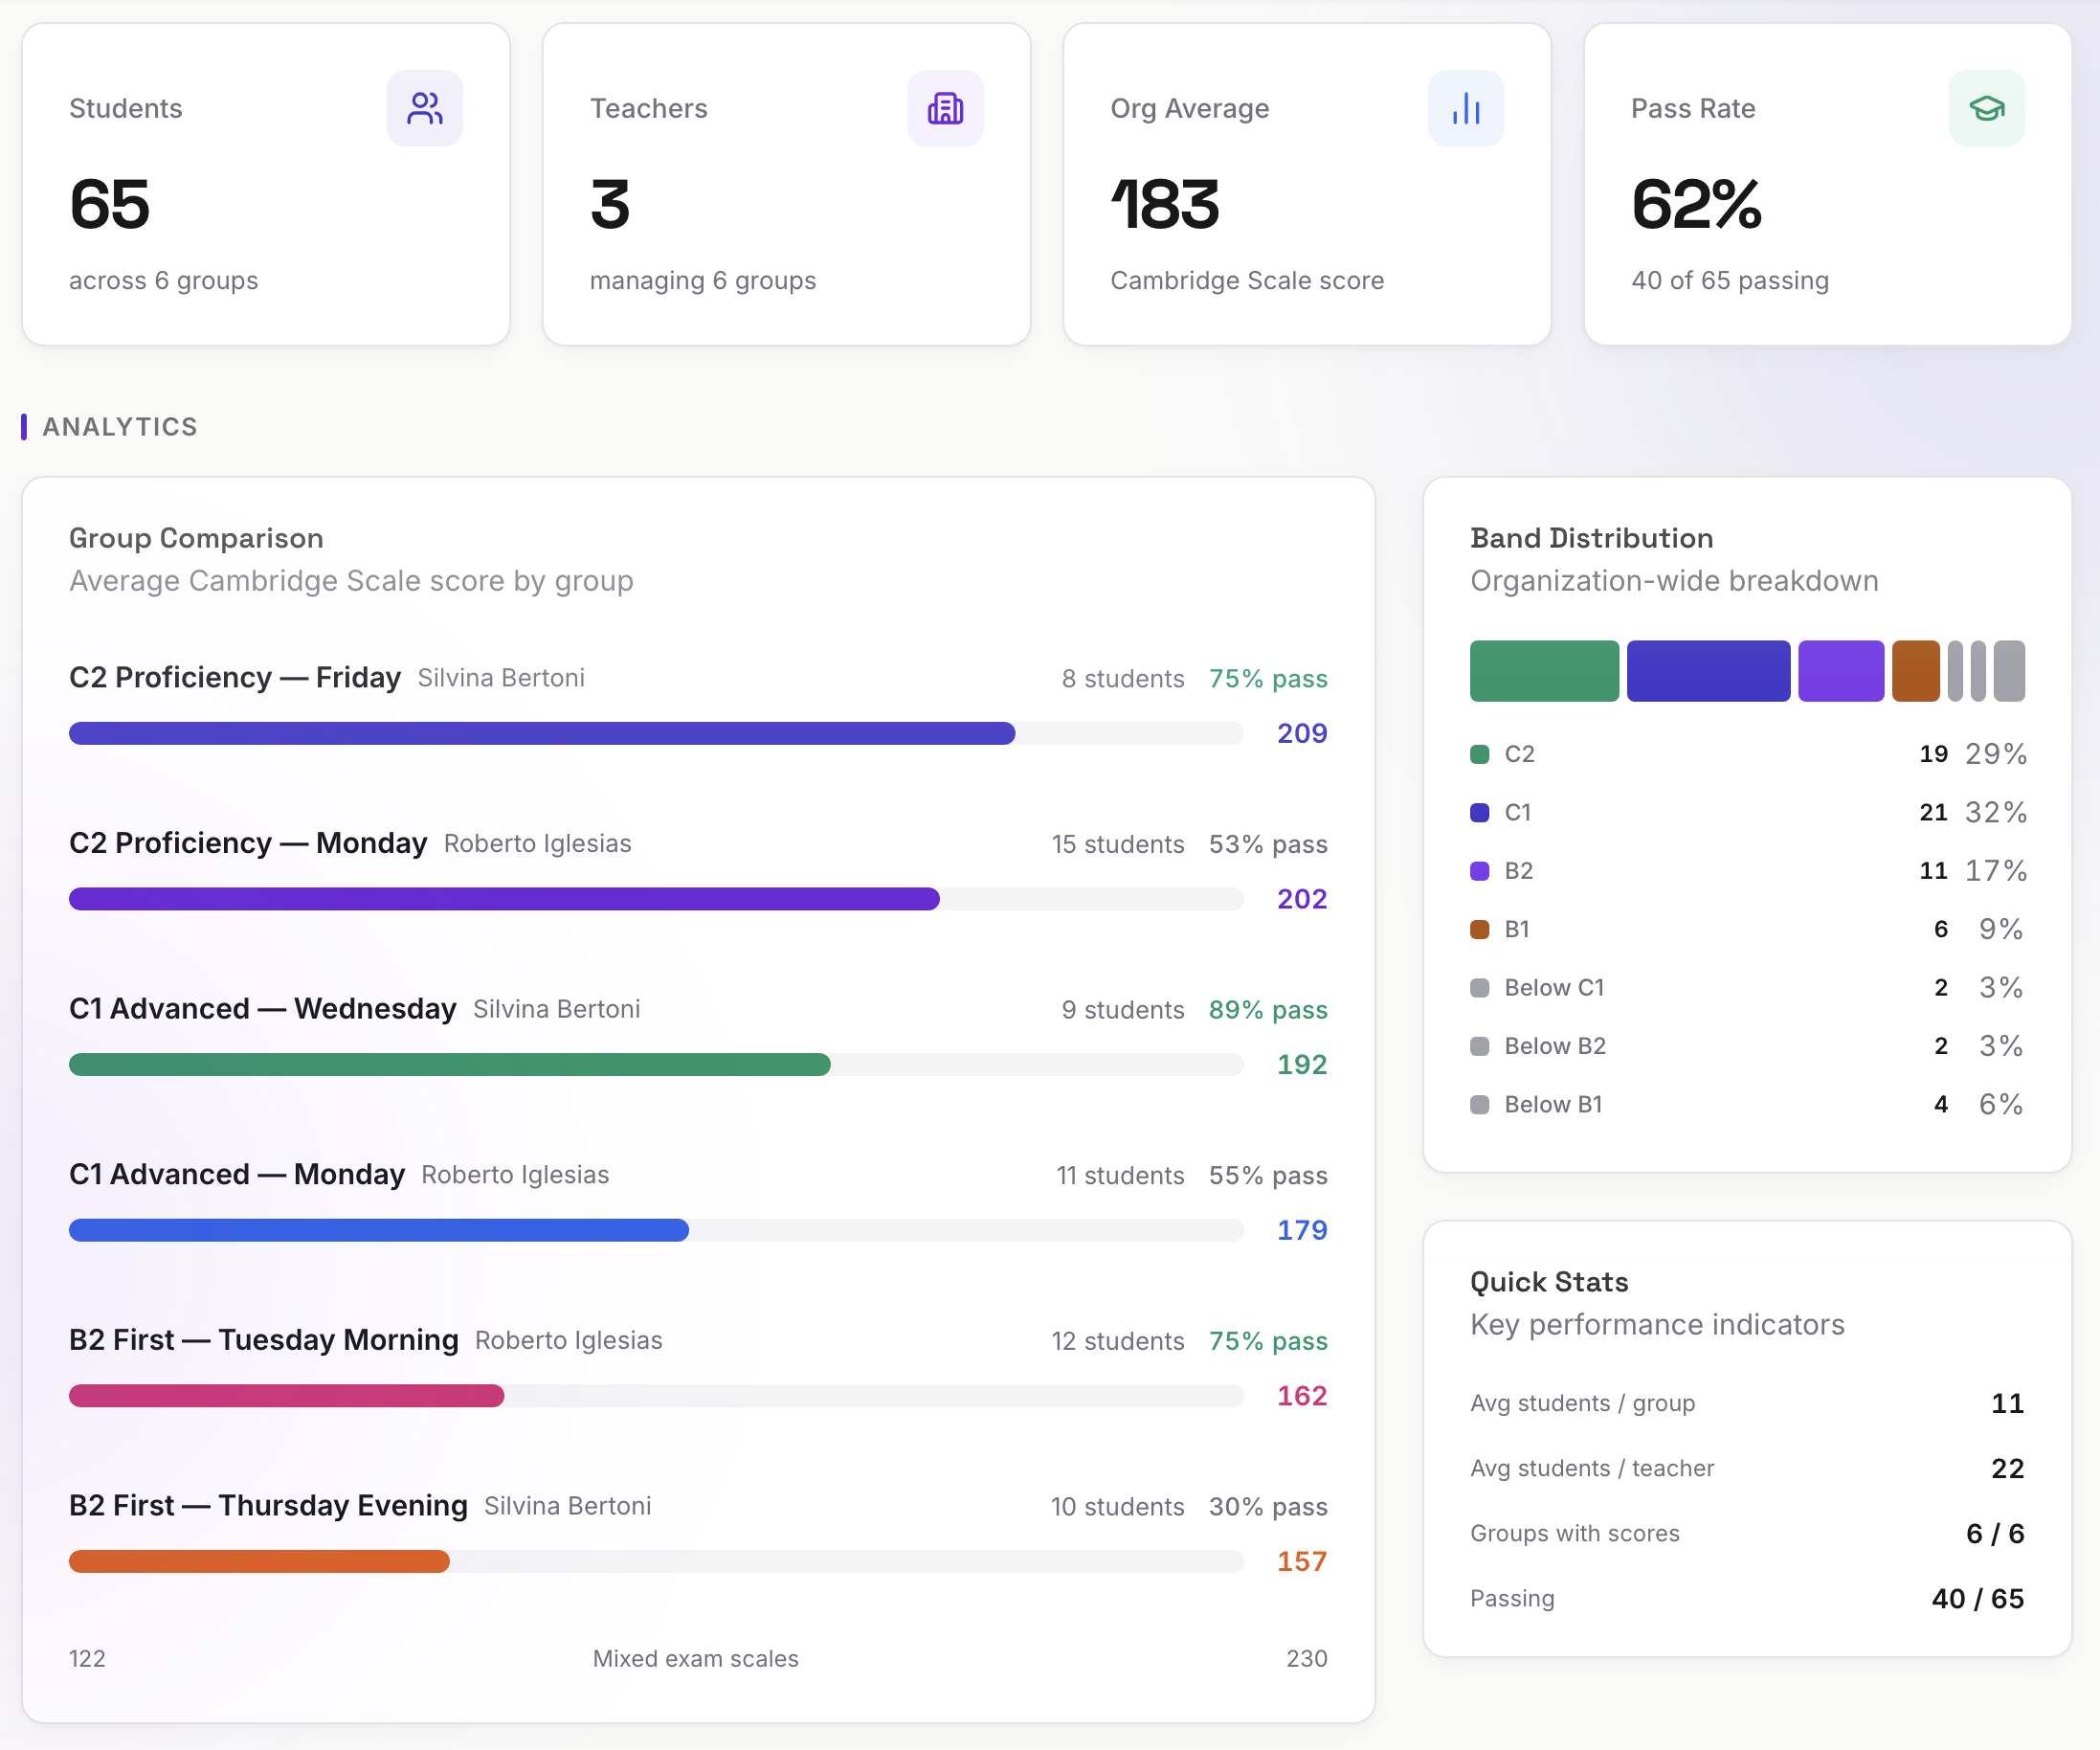Screen dimensions: 2100x1750
Task: Click the score value 162
Action: tap(1302, 1396)
